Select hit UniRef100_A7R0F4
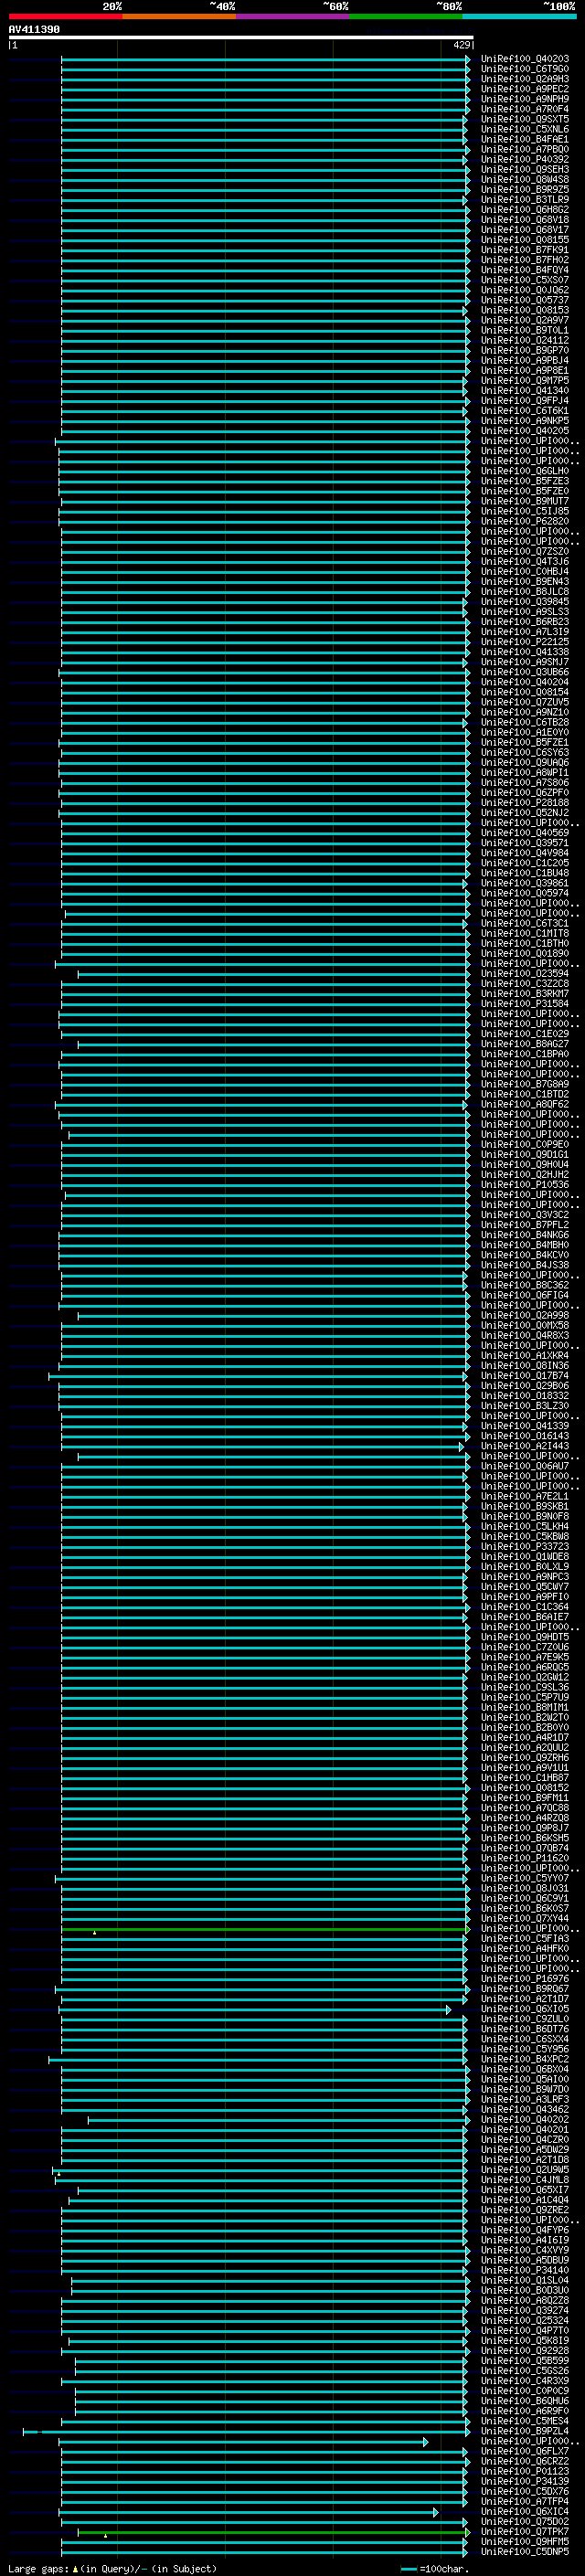Viewport: 585px width, 2576px height. (525, 109)
